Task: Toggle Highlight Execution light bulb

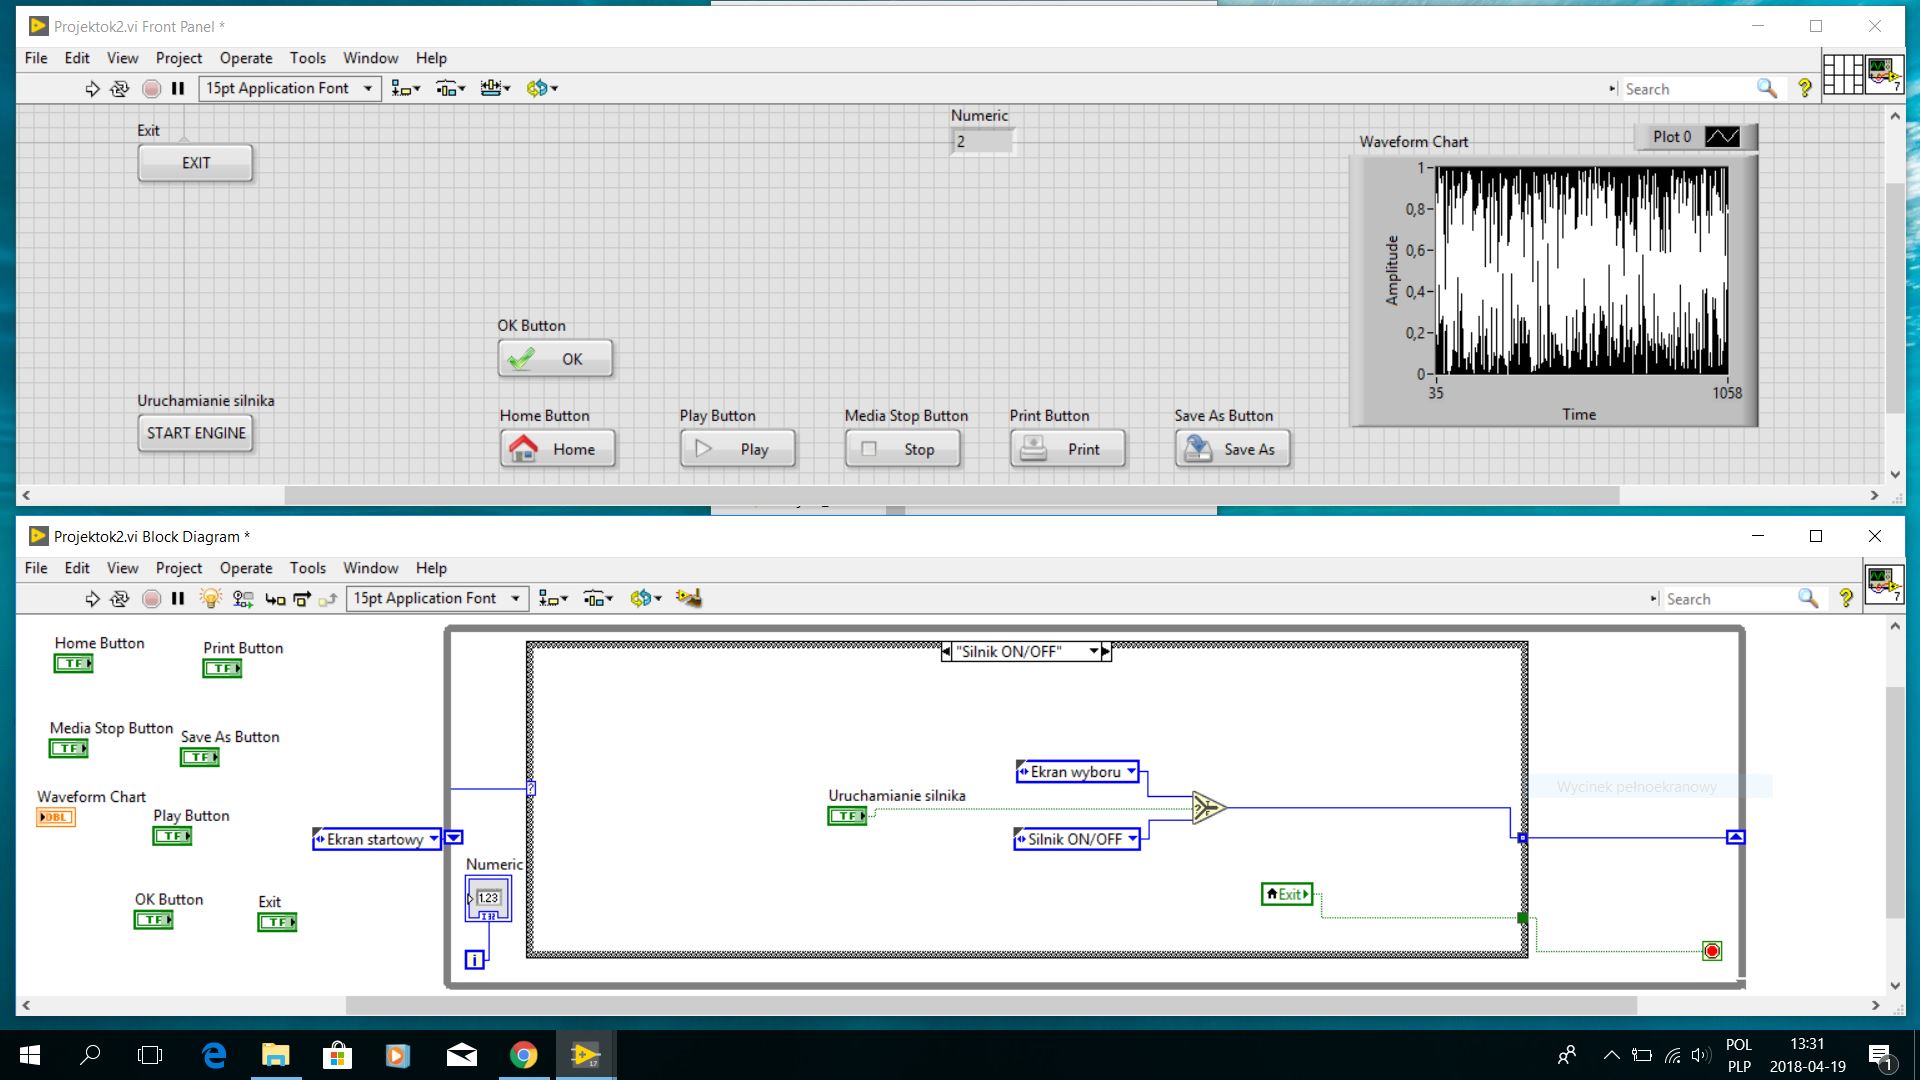Action: click(210, 599)
